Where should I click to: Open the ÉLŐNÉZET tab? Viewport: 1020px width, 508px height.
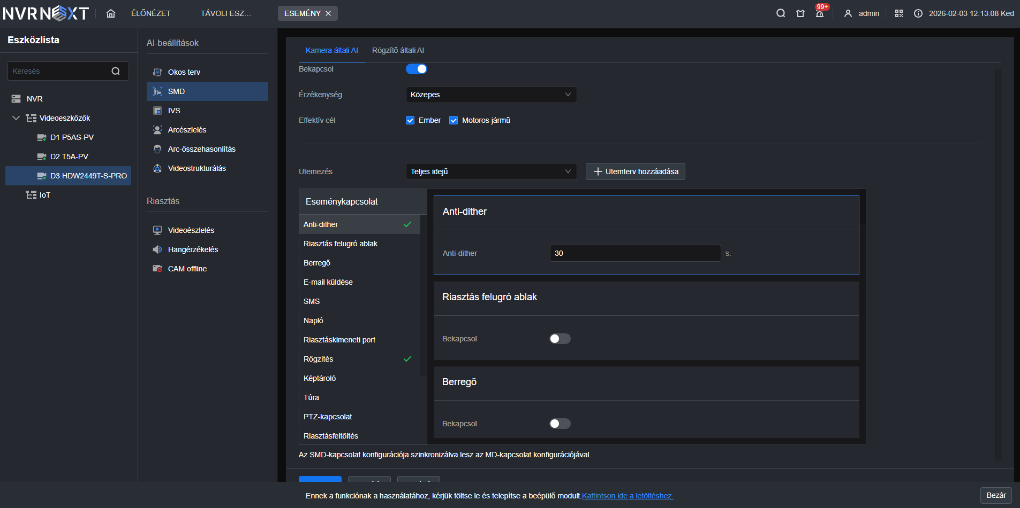click(x=150, y=13)
